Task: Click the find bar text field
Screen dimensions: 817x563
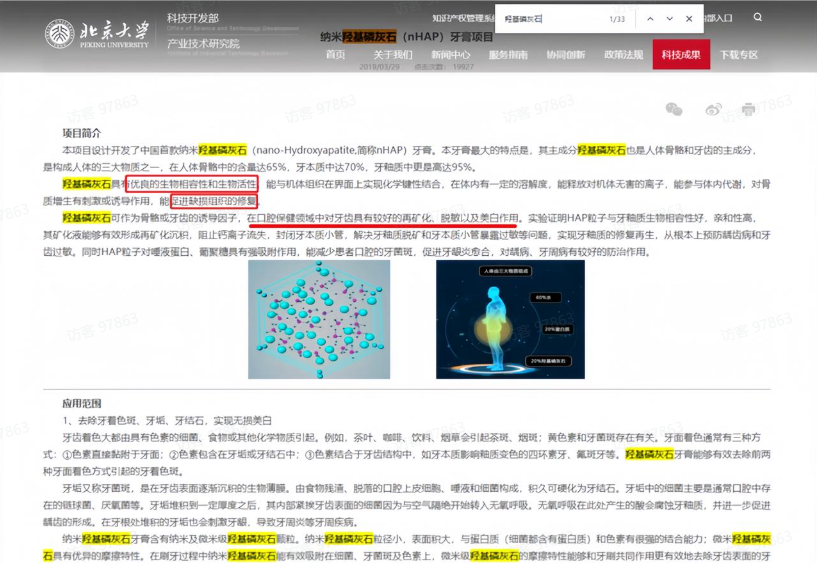Action: 550,19
